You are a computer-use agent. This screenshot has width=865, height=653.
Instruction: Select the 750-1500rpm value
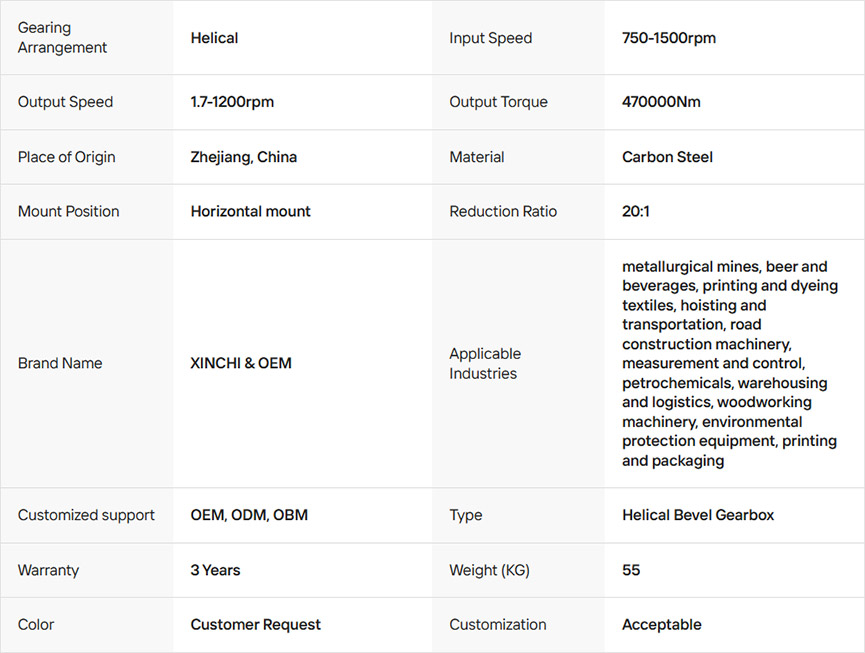click(669, 38)
